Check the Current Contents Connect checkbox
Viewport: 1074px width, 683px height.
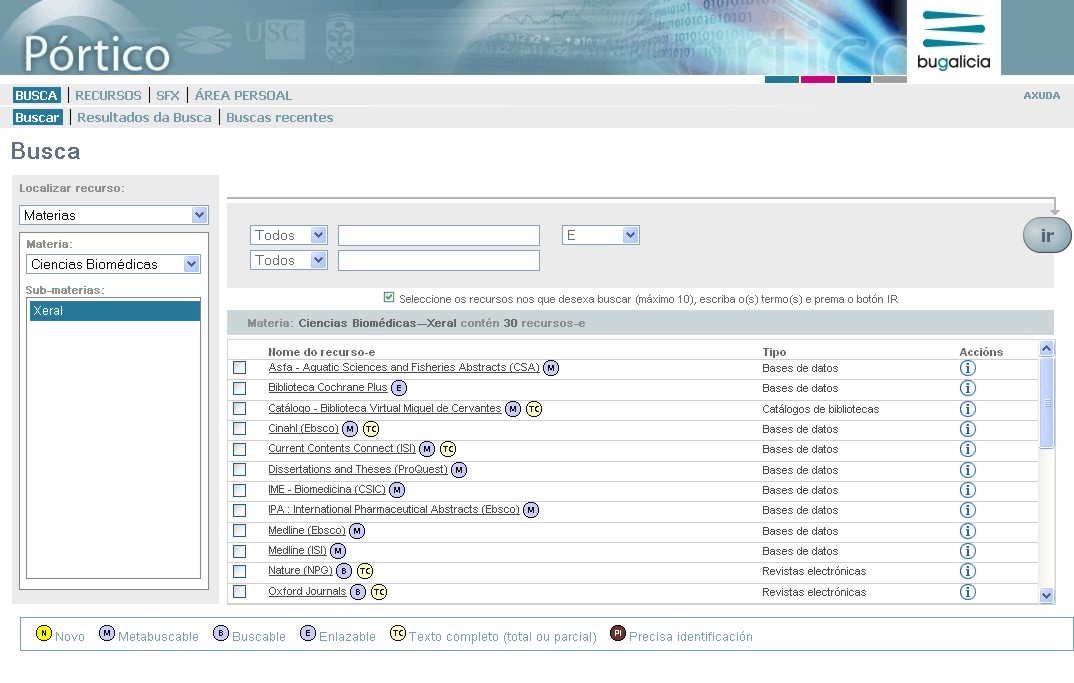click(239, 449)
